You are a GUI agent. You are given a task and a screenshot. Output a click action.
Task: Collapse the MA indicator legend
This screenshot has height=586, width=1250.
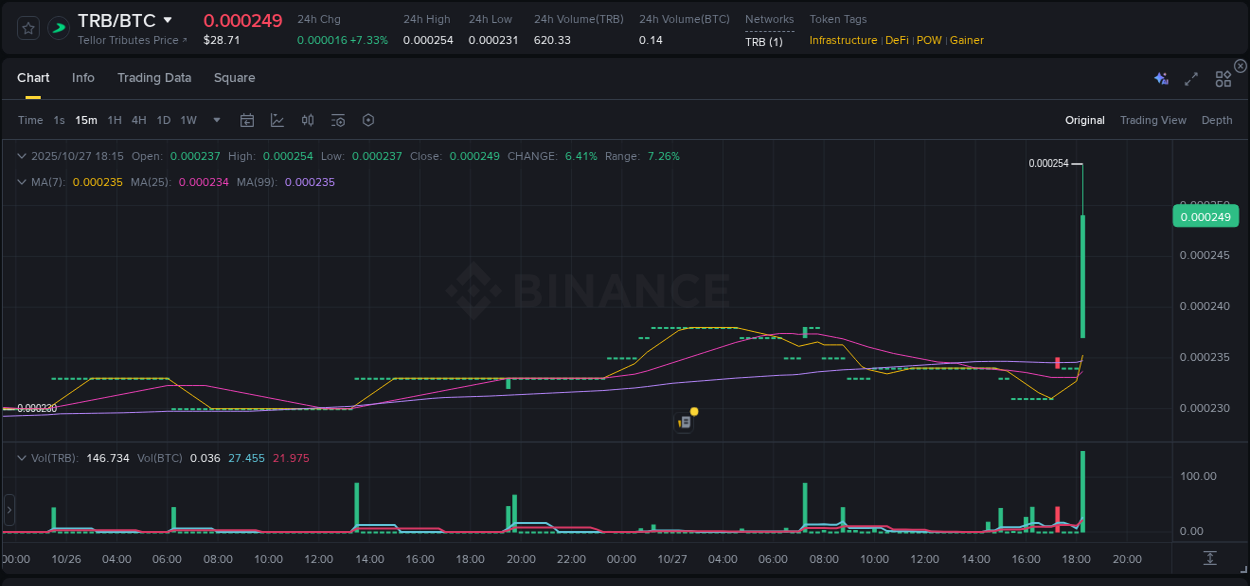click(x=22, y=182)
